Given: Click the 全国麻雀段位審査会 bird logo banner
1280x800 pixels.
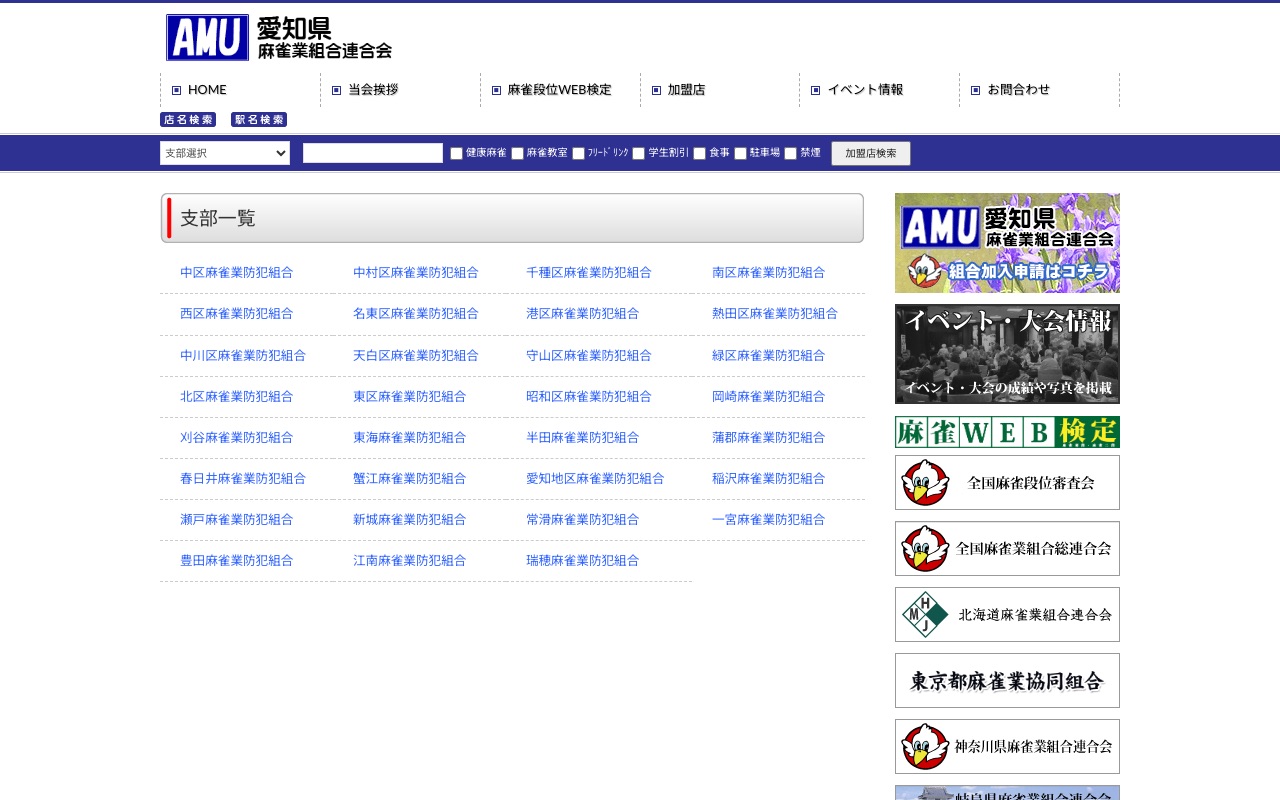Looking at the screenshot, I should click(x=1007, y=482).
